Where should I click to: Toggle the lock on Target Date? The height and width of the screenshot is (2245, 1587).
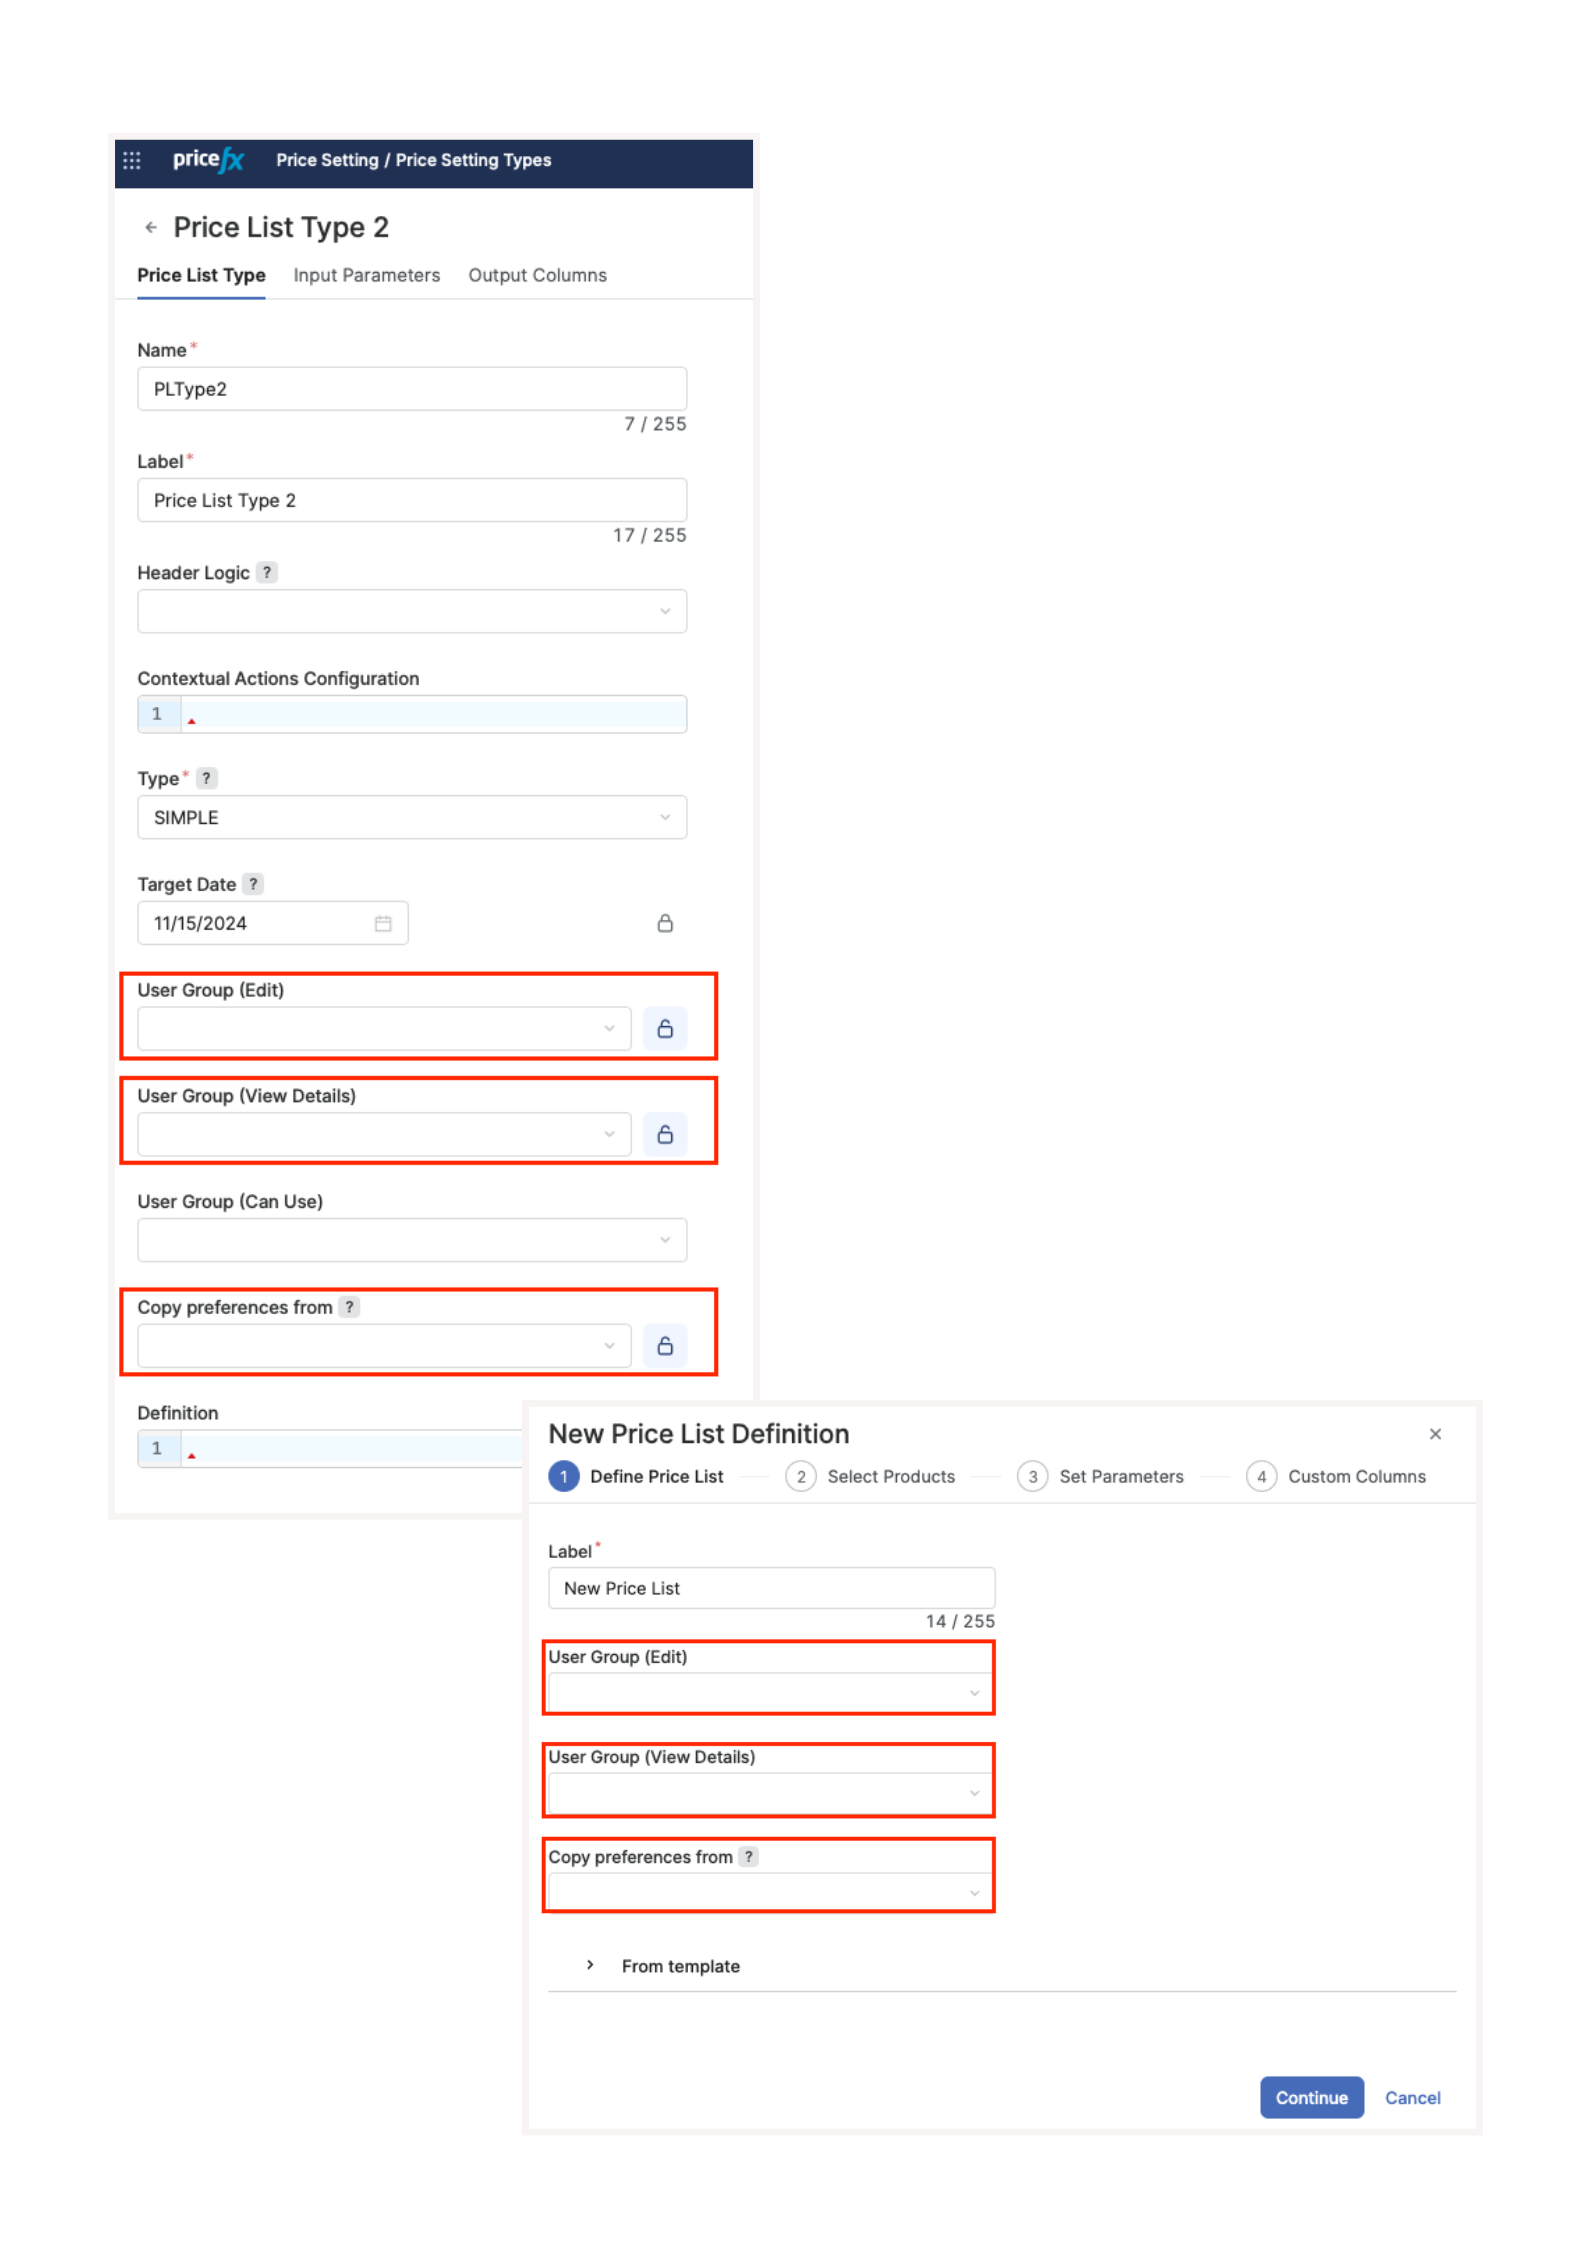(665, 924)
